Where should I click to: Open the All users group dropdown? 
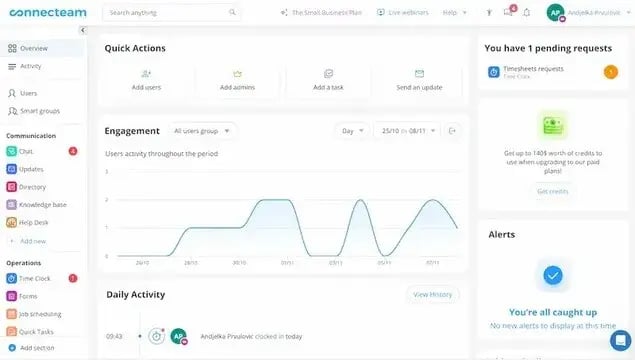coord(202,131)
